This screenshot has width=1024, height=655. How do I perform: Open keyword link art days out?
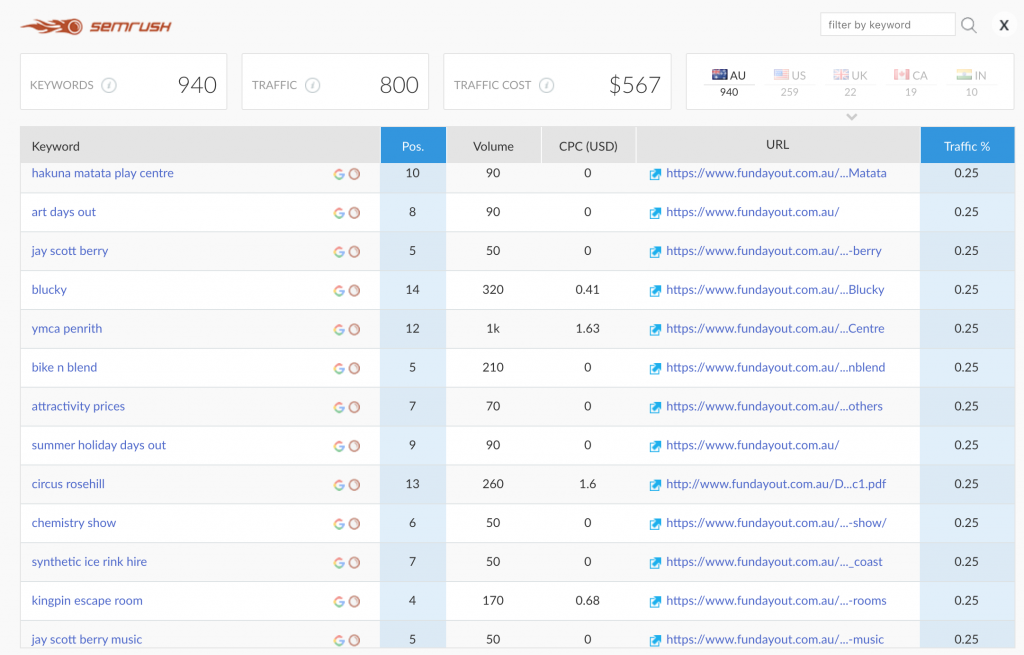[63, 212]
